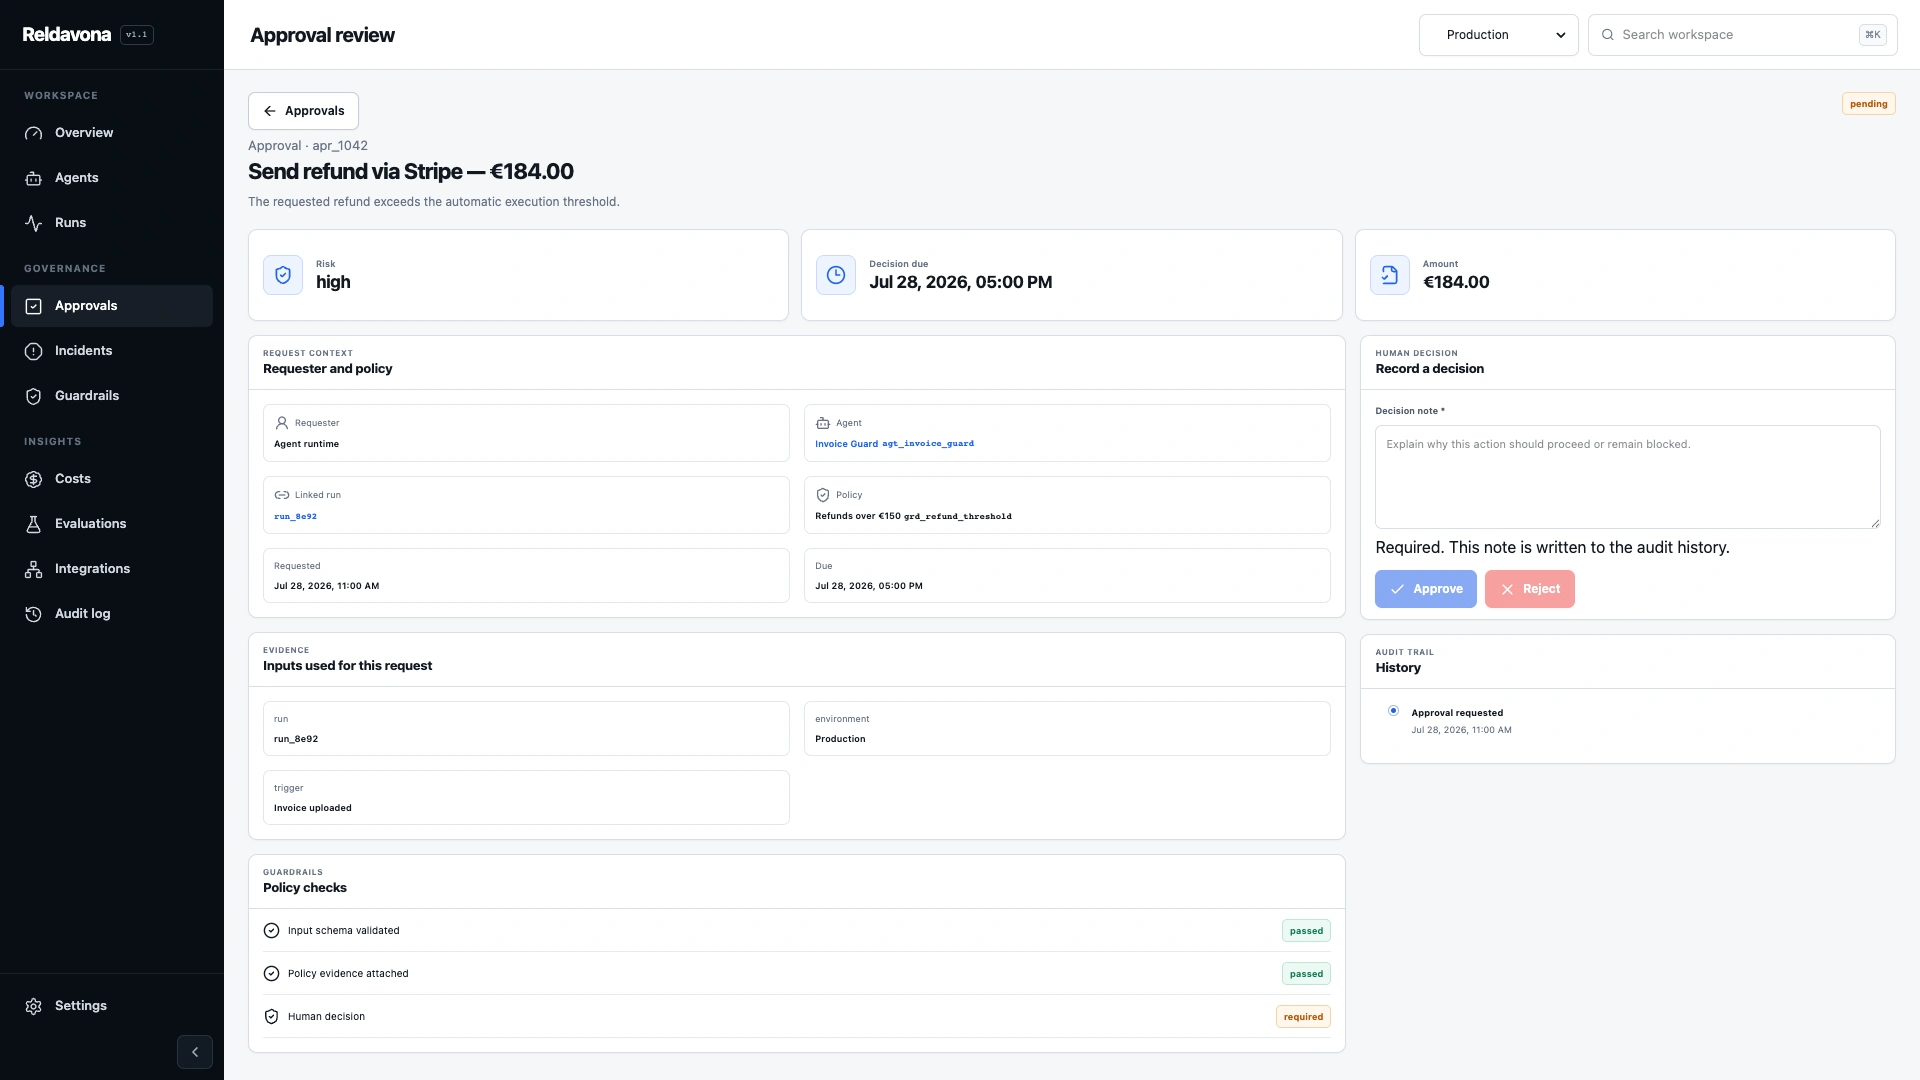Click the Approval requested history marker

click(x=1393, y=711)
